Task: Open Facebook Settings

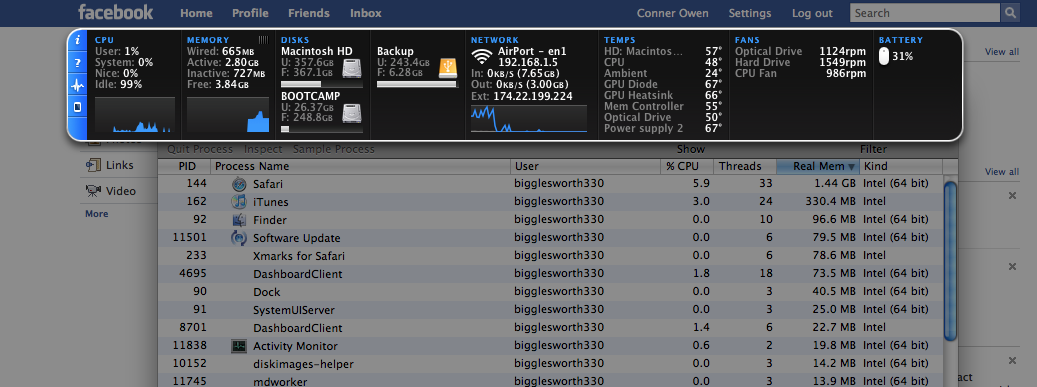Action: [750, 13]
